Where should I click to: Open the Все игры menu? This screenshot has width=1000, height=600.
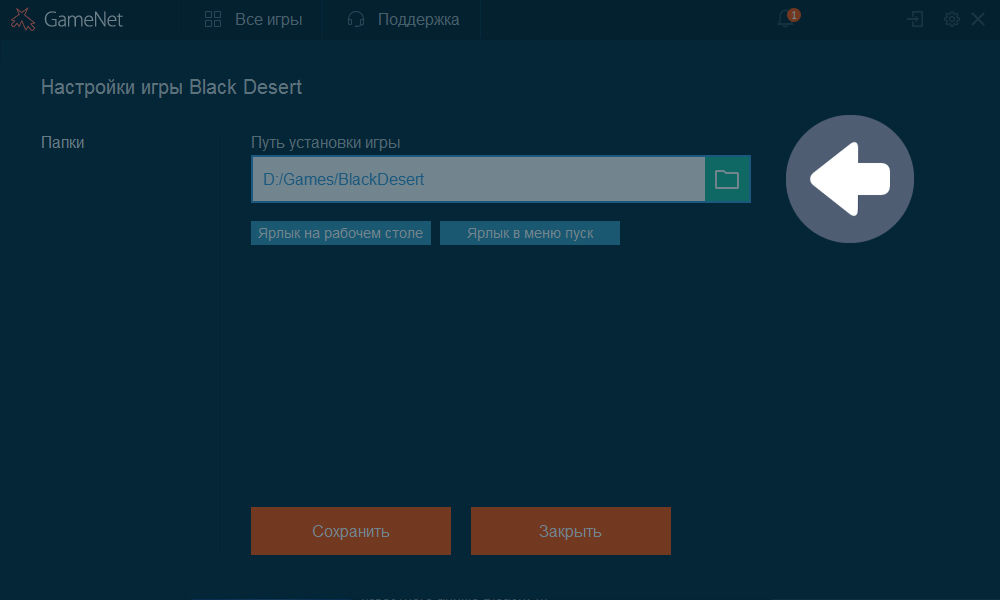[x=253, y=20]
